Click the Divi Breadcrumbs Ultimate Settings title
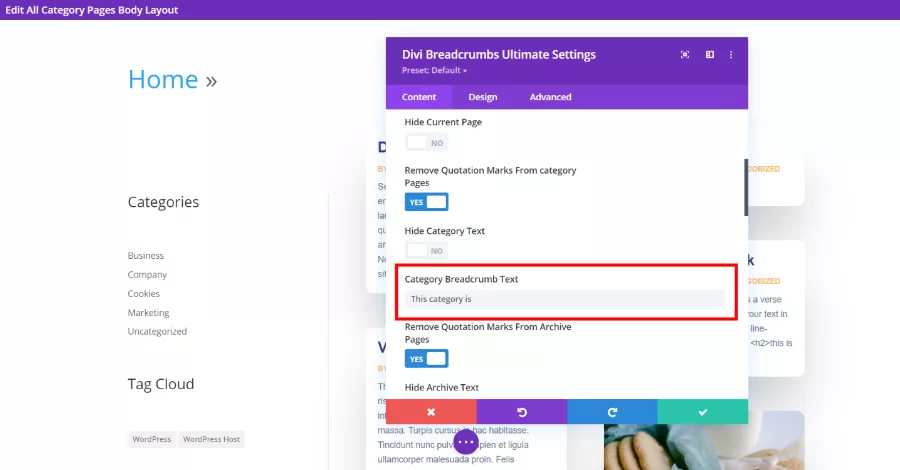This screenshot has height=470, width=900. pos(499,55)
